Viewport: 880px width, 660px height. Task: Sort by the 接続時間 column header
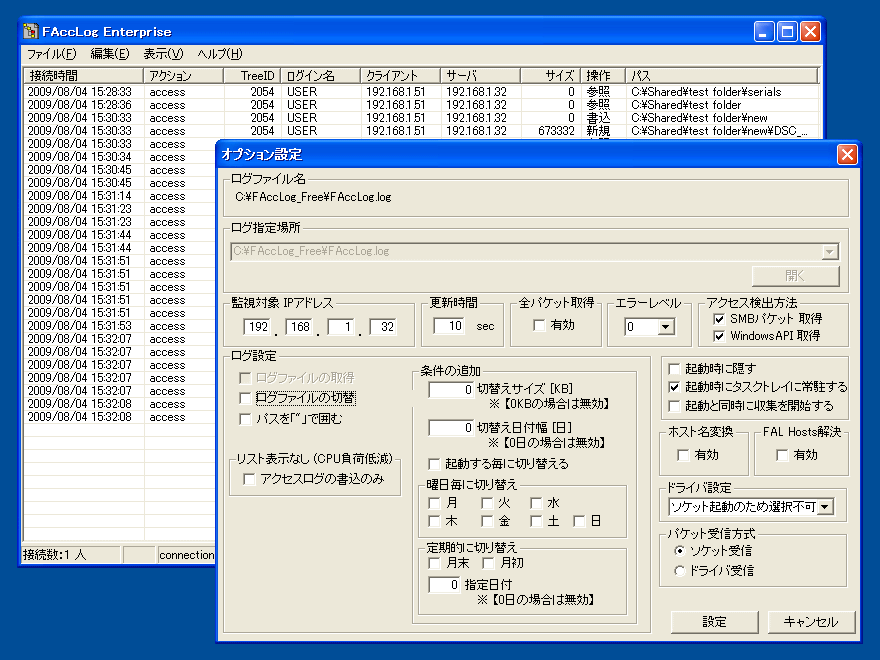point(83,75)
